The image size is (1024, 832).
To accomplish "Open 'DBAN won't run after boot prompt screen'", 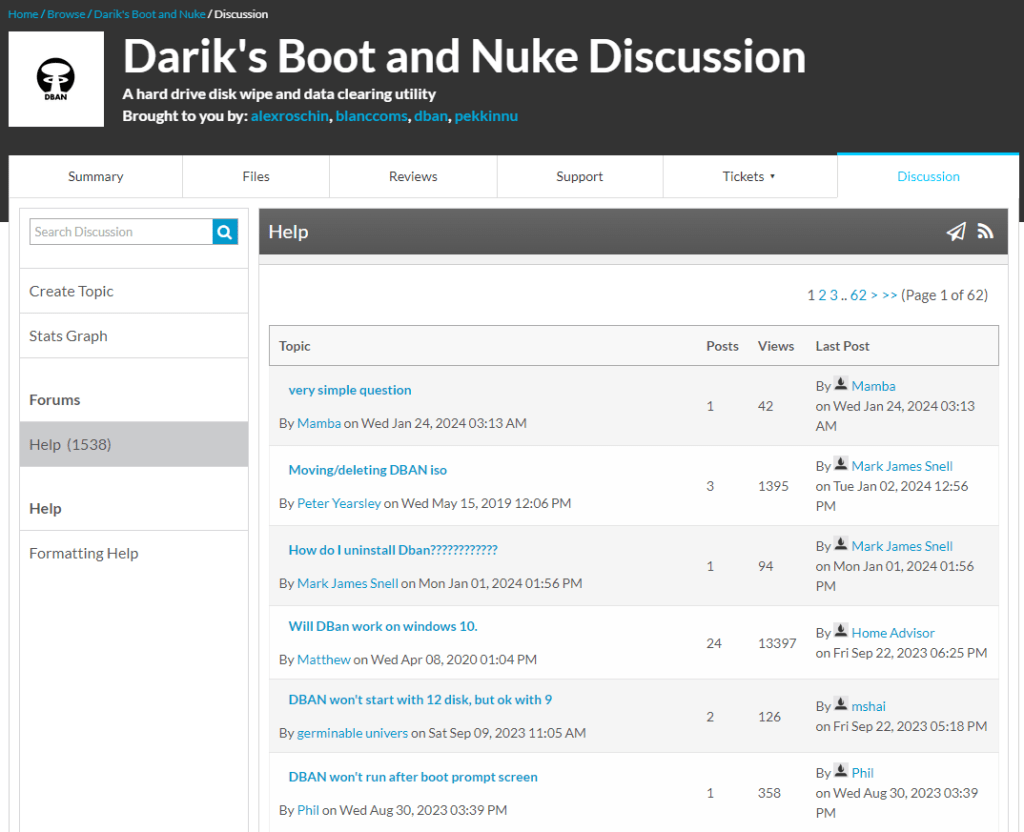I will pos(413,777).
